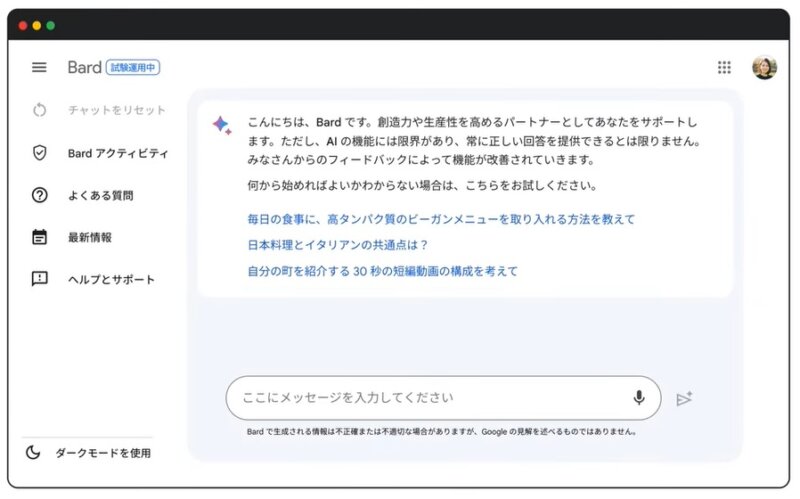Click the question mark FAQ icon
The height and width of the screenshot is (499, 800).
pyautogui.click(x=39, y=195)
